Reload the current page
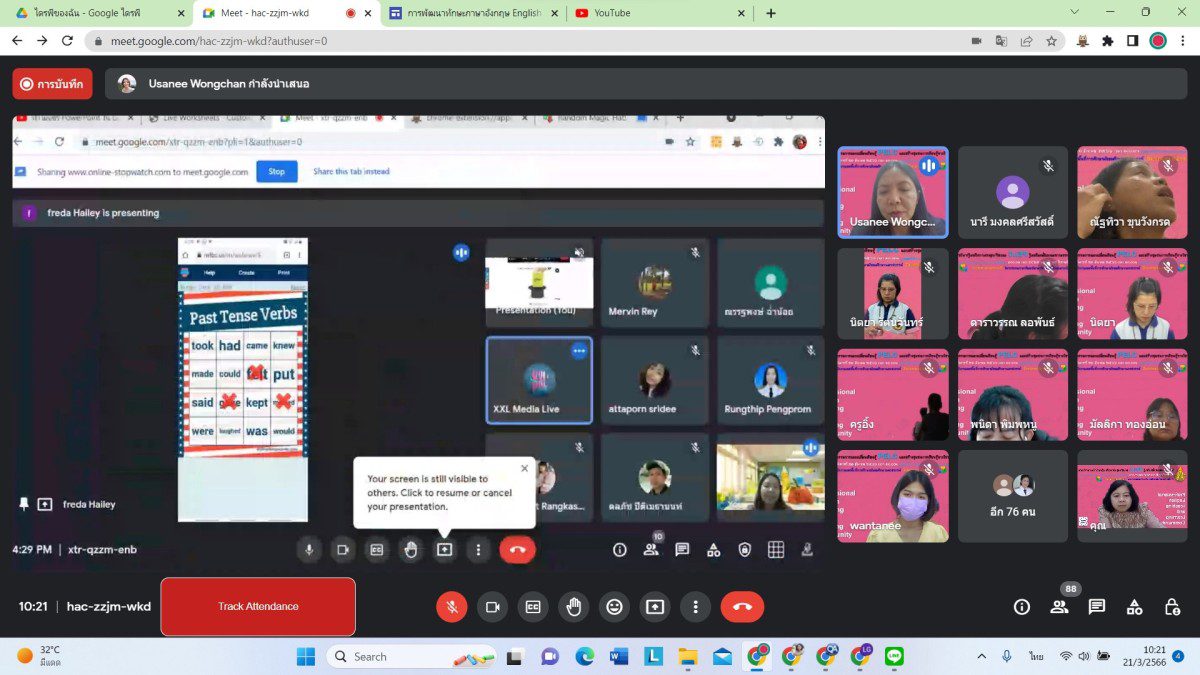 pos(67,41)
